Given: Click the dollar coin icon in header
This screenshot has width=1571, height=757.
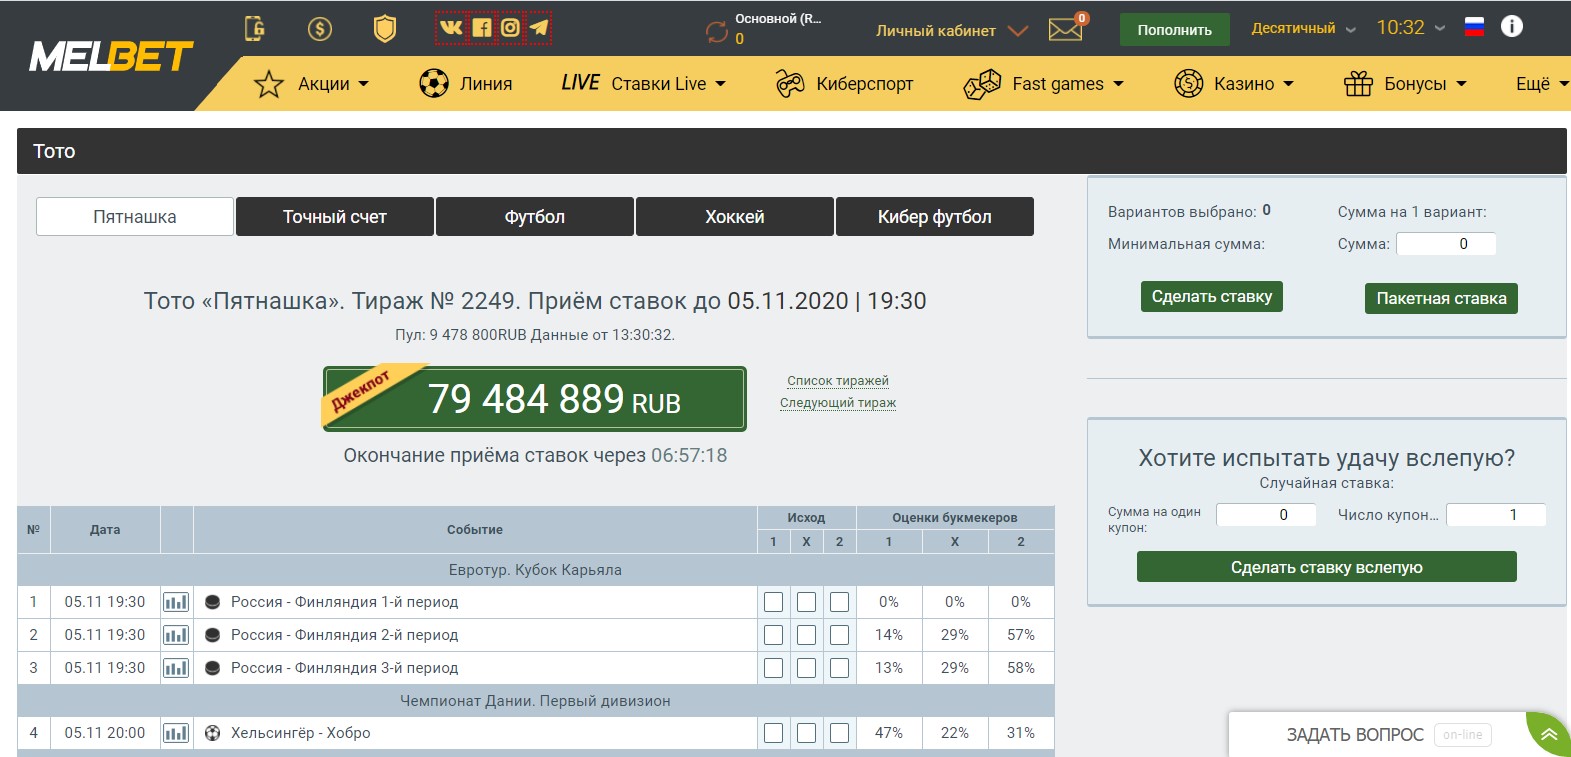Looking at the screenshot, I should [x=320, y=28].
